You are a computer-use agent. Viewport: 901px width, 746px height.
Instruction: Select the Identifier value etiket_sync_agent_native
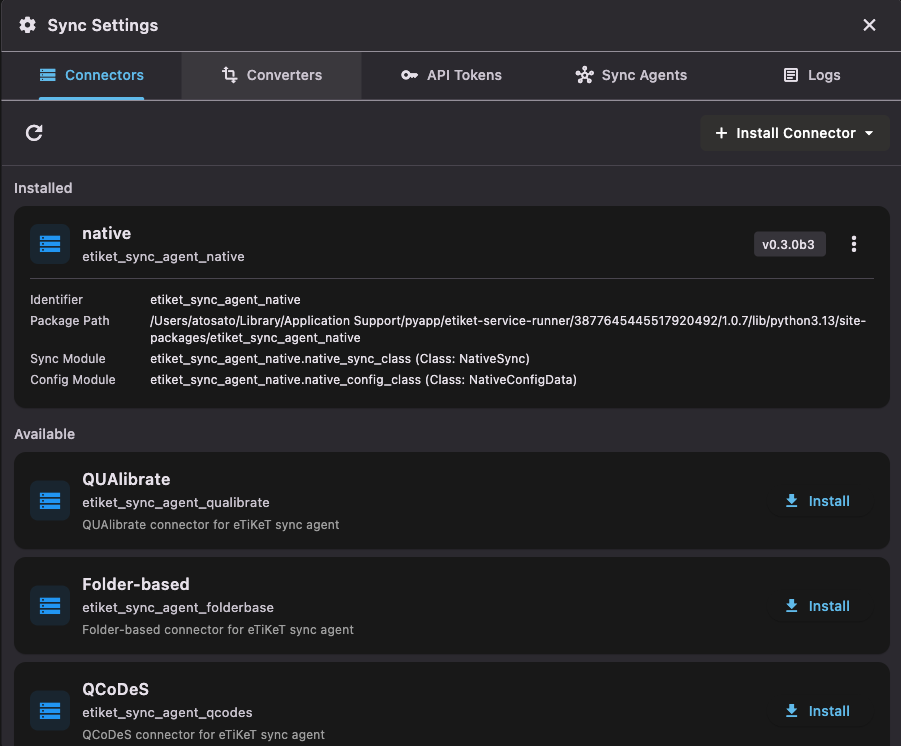pyautogui.click(x=225, y=300)
